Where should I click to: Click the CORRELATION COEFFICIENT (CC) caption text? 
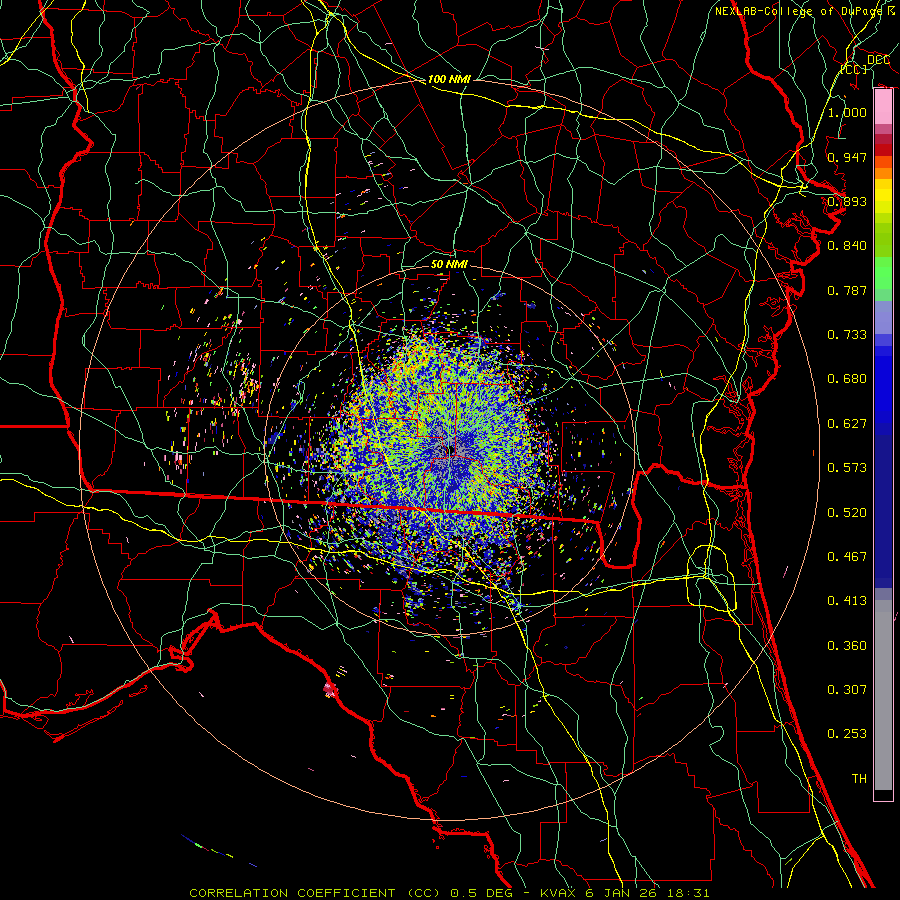point(315,893)
